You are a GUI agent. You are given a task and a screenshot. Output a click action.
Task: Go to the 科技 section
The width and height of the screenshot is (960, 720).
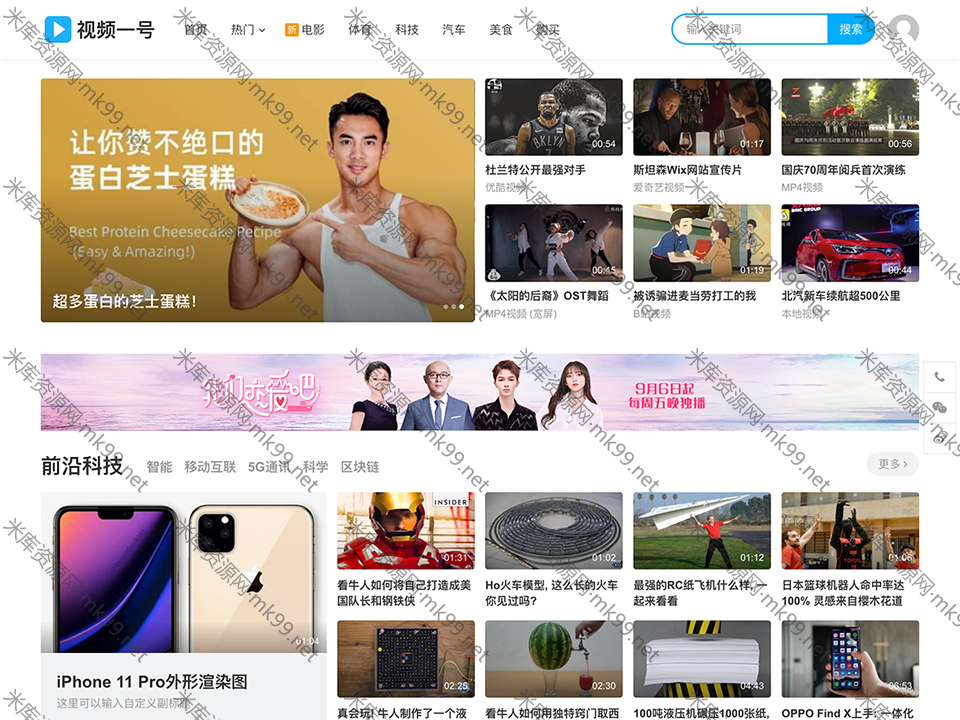(407, 29)
